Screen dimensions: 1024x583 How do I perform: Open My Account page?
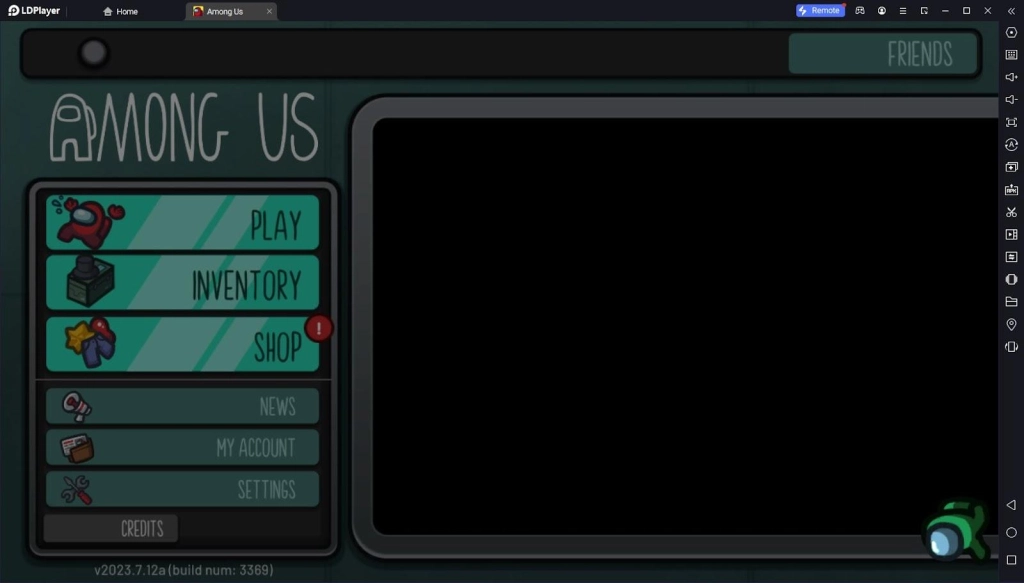click(182, 447)
